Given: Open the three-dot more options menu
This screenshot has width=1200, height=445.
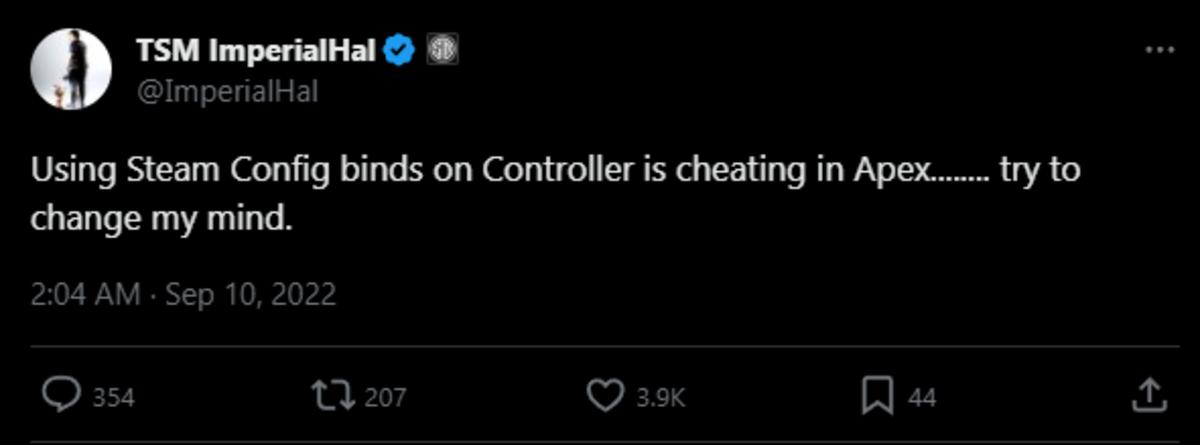Looking at the screenshot, I should (1158, 50).
